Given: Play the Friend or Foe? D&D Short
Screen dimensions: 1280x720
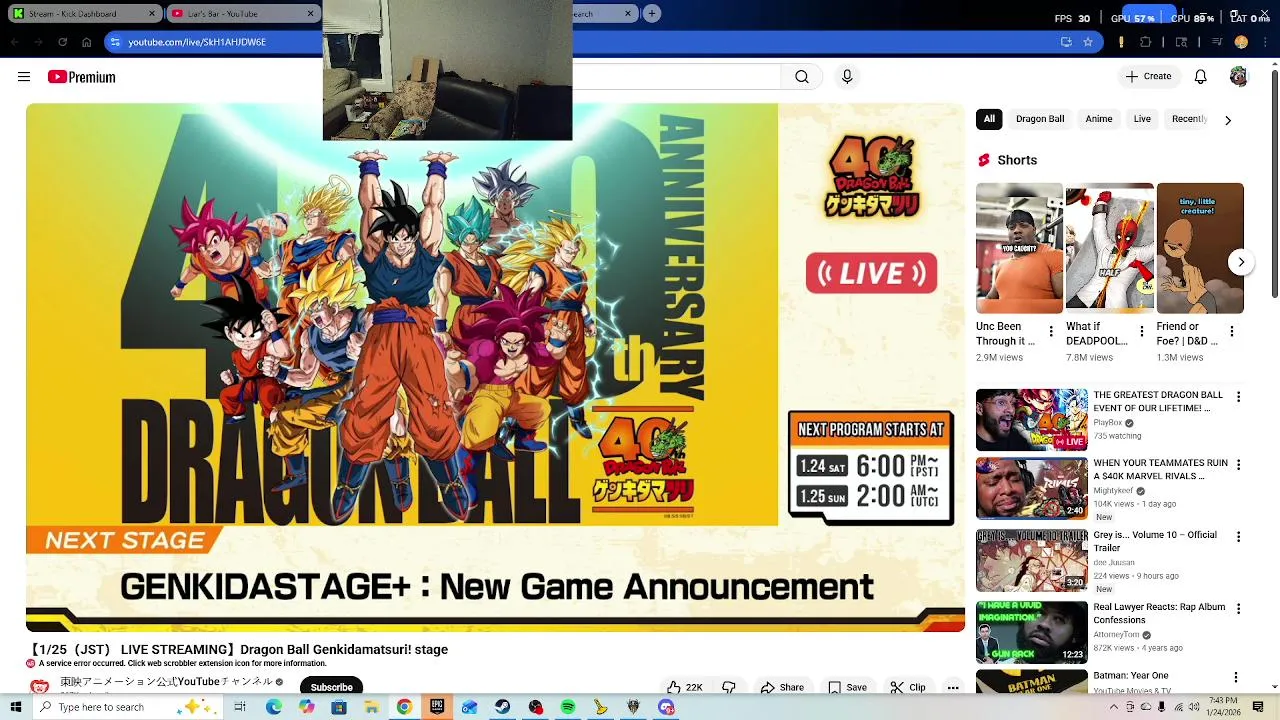Looking at the screenshot, I should click(1199, 248).
